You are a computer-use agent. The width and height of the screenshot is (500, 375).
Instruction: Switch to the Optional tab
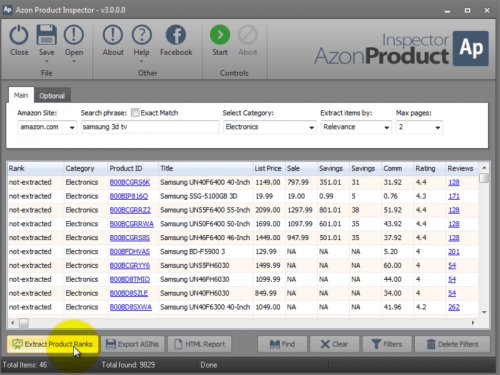(x=52, y=96)
